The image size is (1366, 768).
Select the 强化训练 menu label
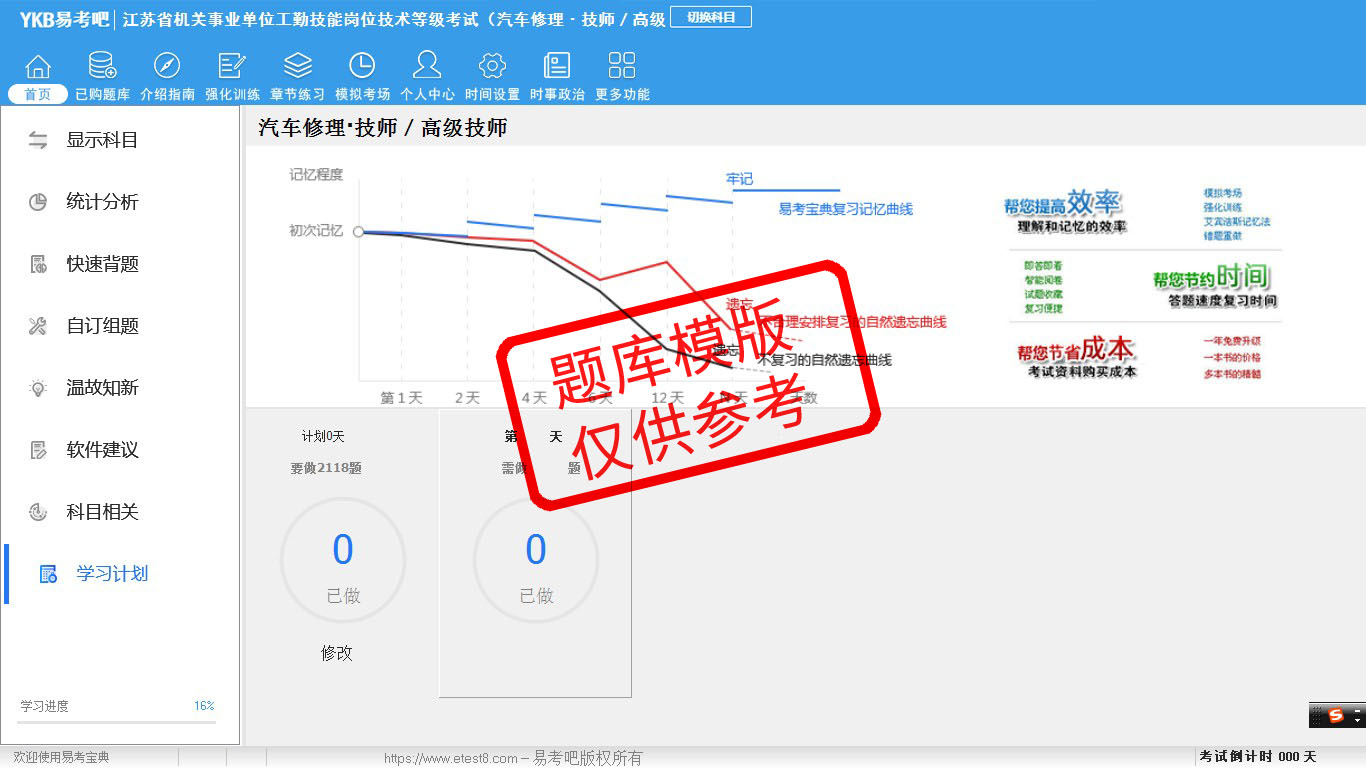pos(232,94)
